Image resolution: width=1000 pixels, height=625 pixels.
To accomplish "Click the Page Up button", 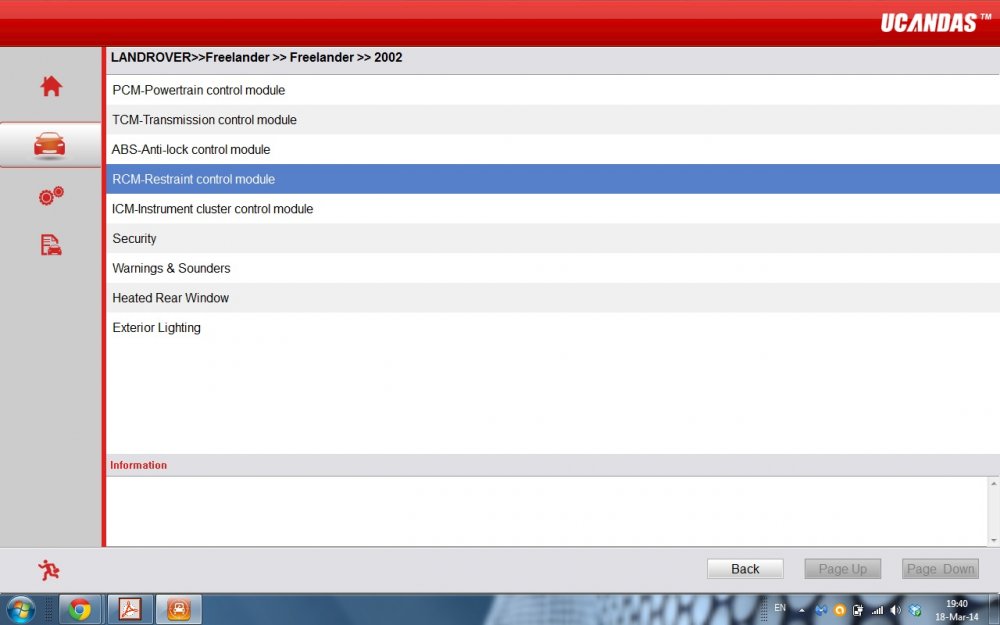I will tap(842, 569).
